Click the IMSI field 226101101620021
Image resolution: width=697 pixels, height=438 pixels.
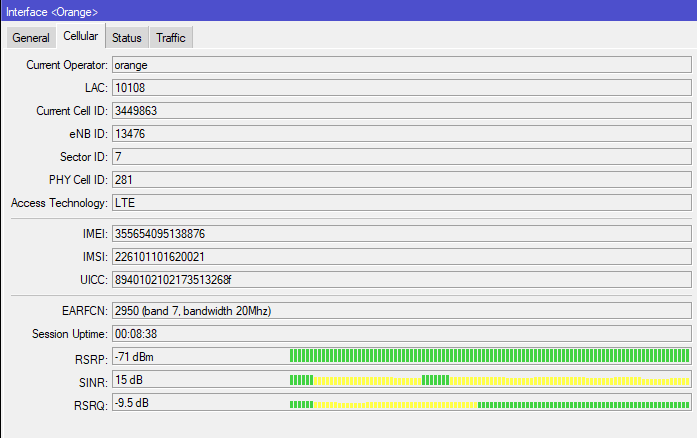point(402,257)
